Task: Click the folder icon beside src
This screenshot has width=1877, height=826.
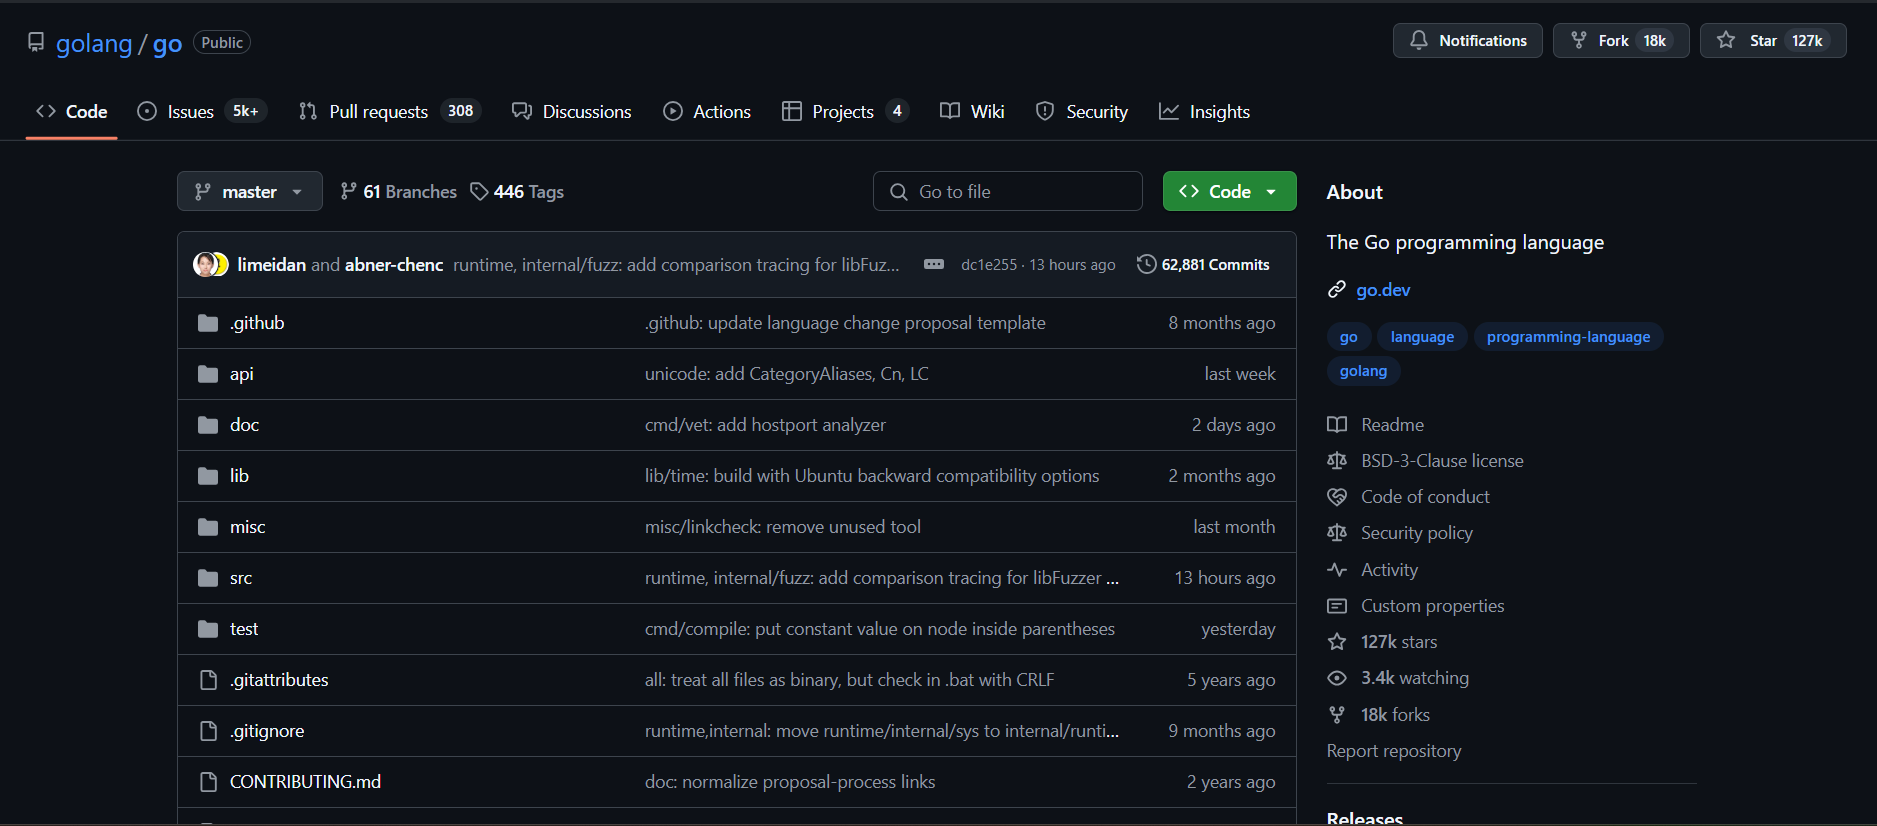Action: pos(208,578)
